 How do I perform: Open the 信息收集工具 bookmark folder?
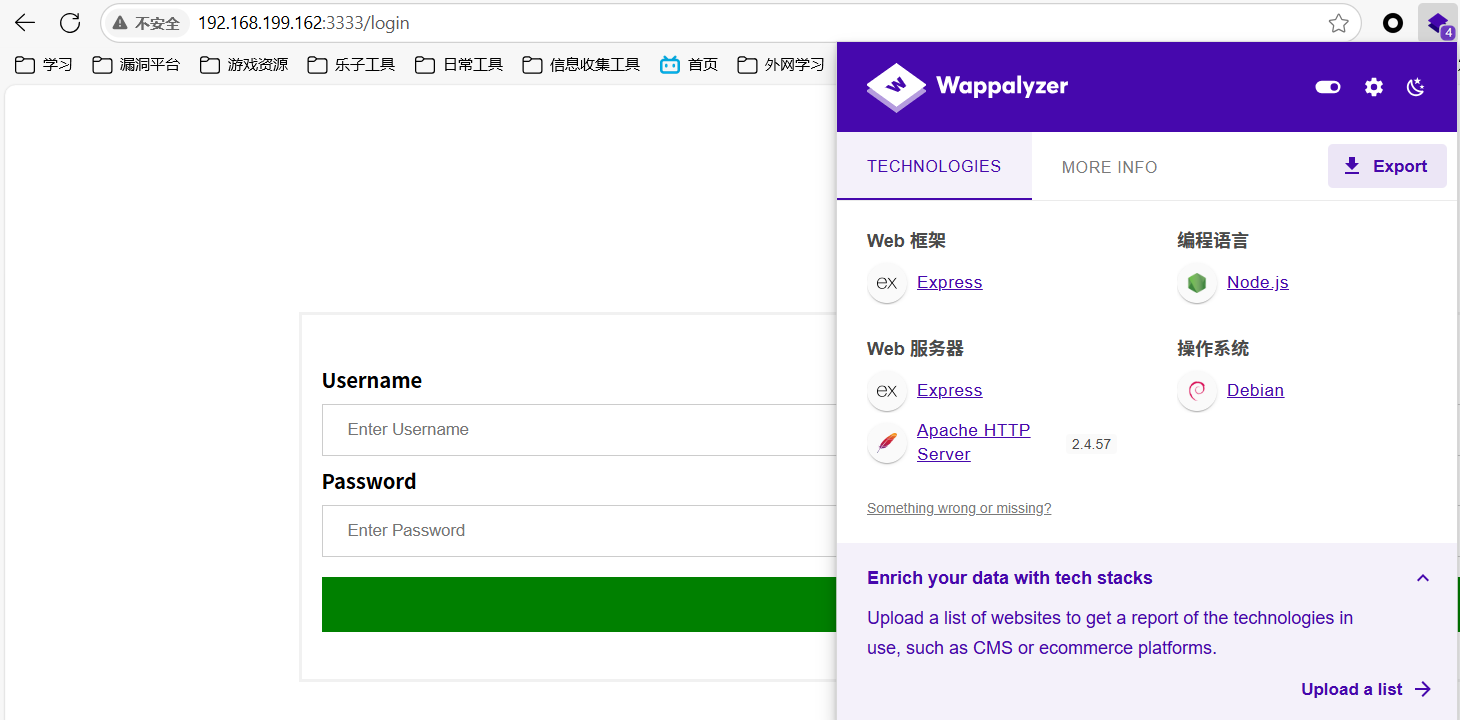click(581, 65)
